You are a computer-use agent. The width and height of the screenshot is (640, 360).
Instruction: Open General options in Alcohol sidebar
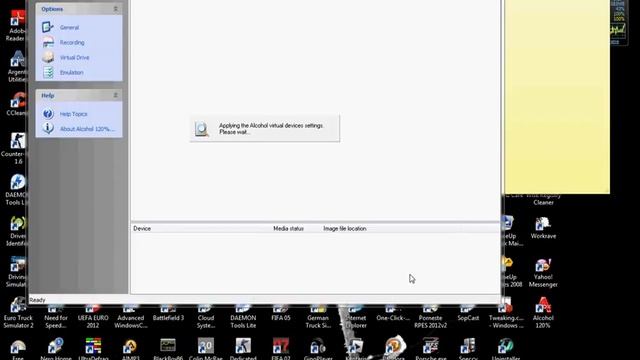coord(69,27)
